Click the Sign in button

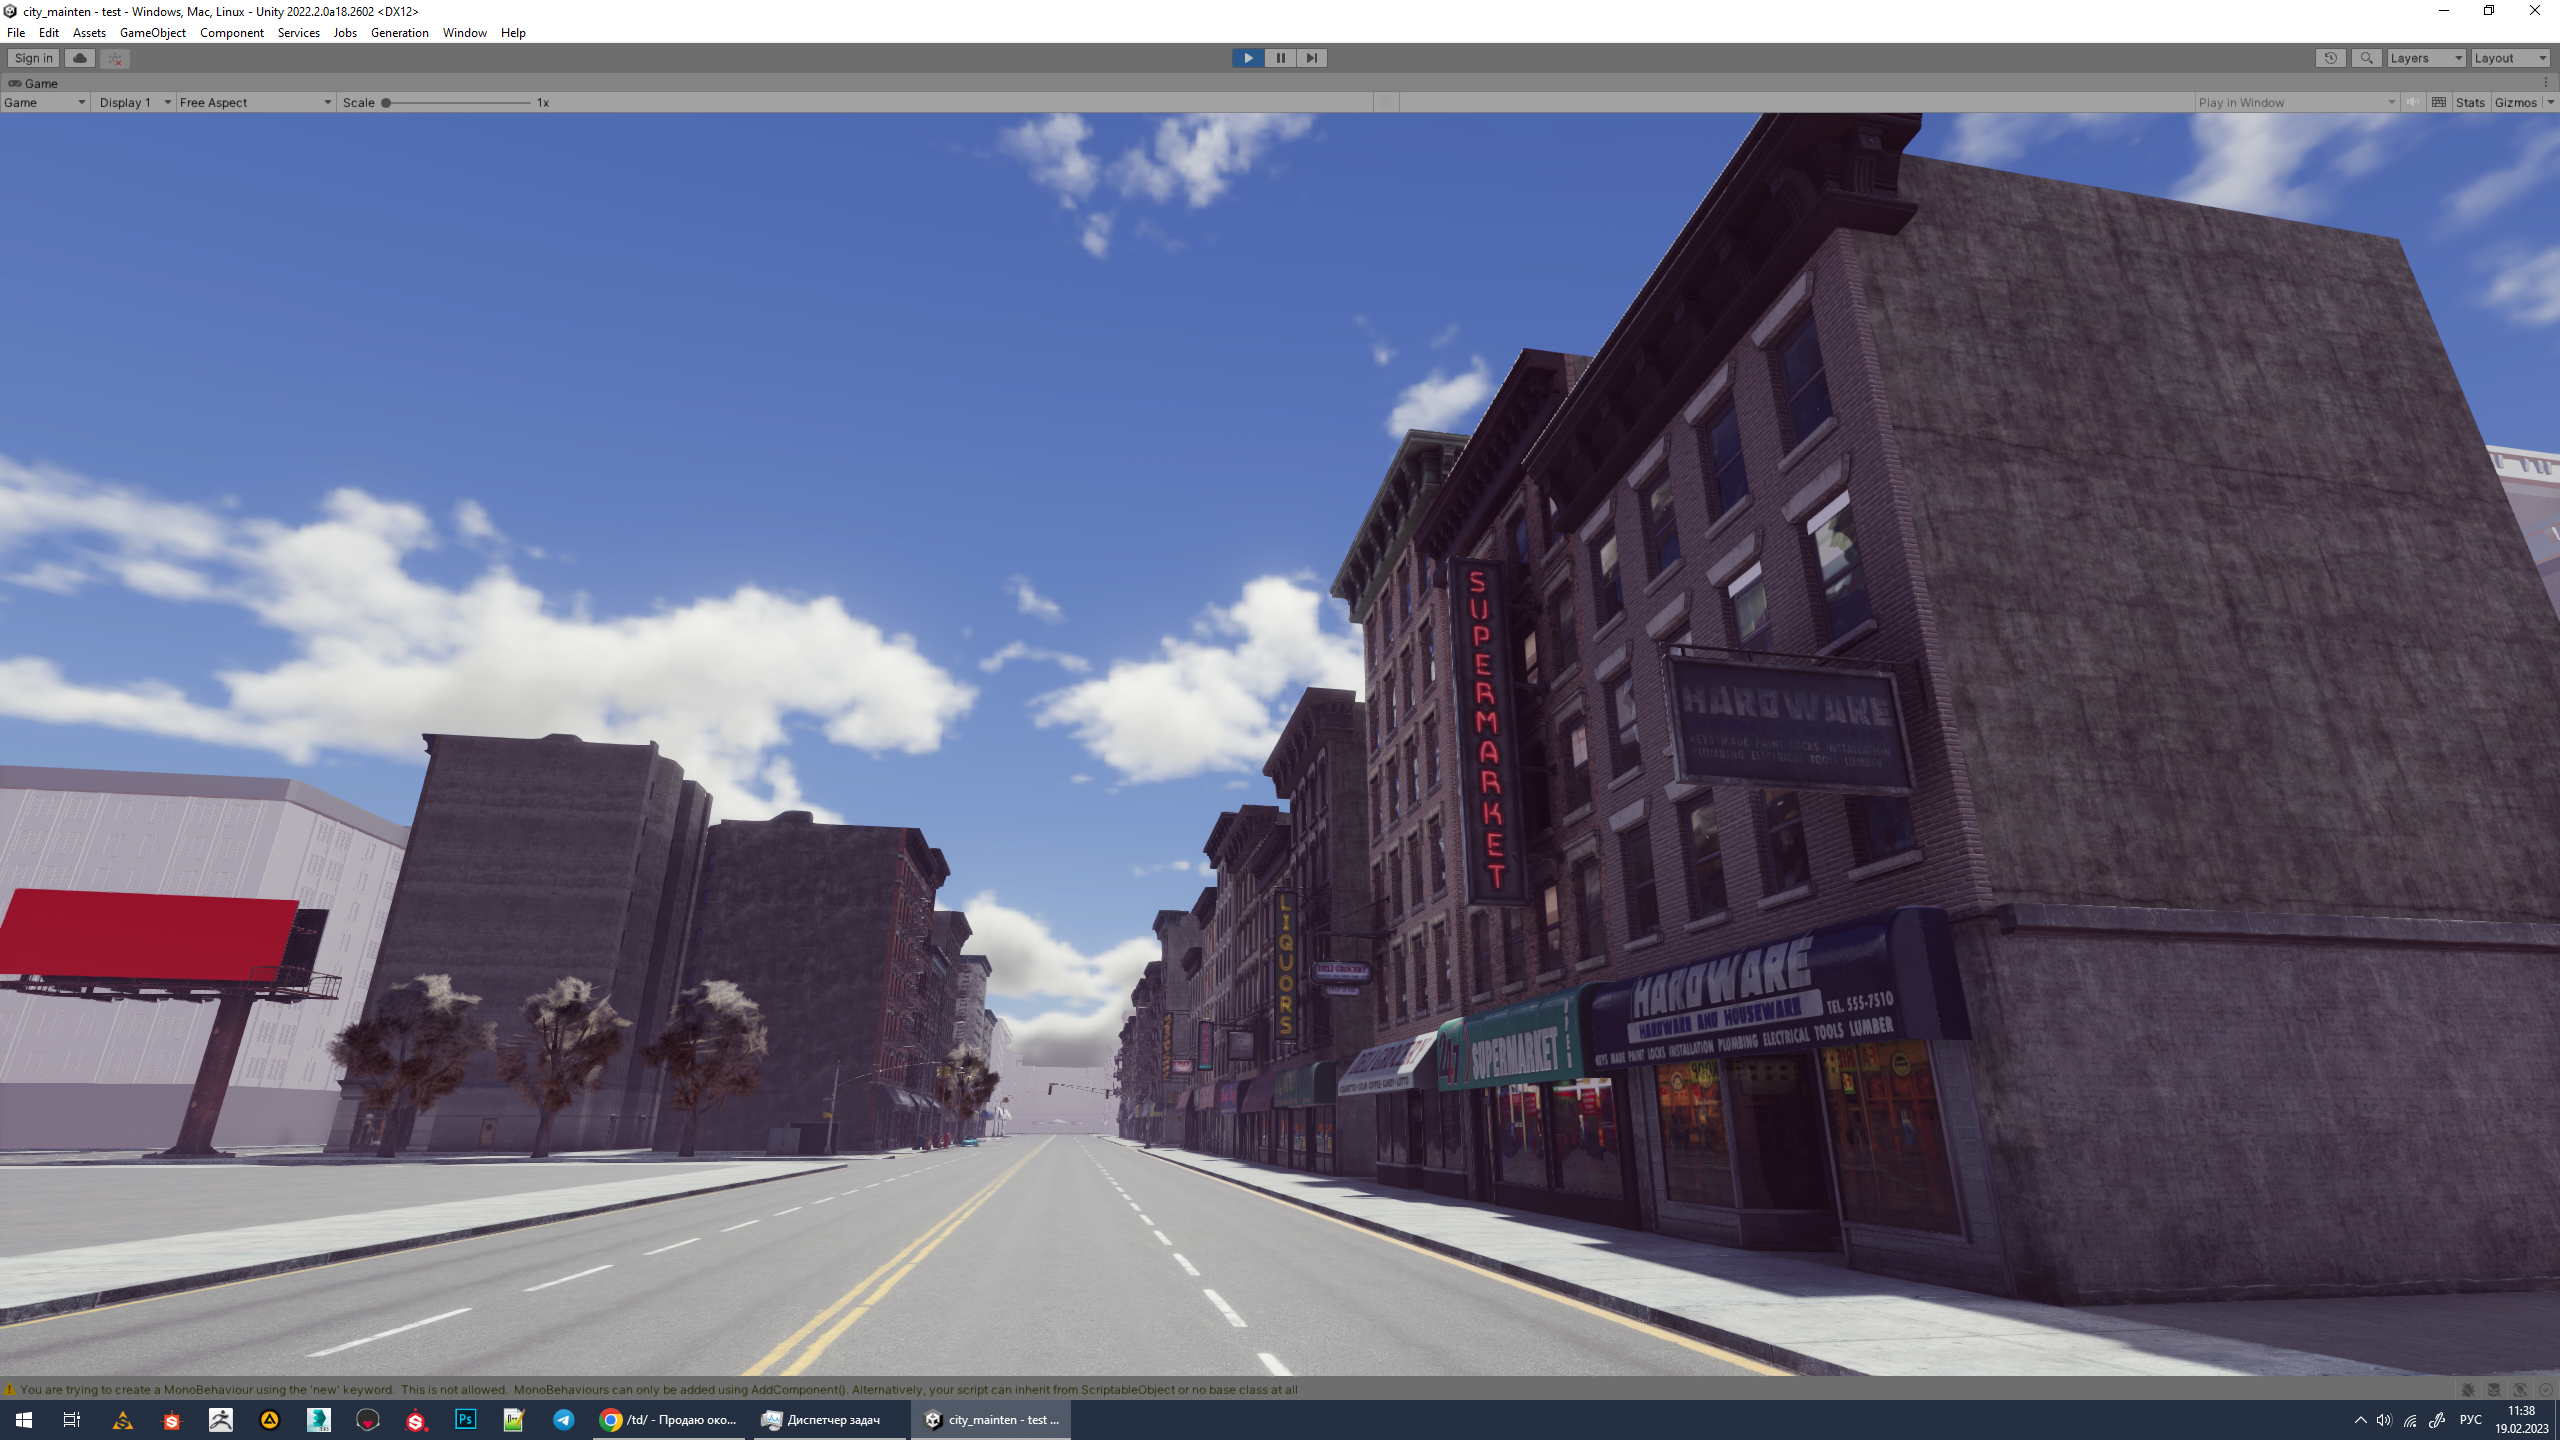coord(33,58)
